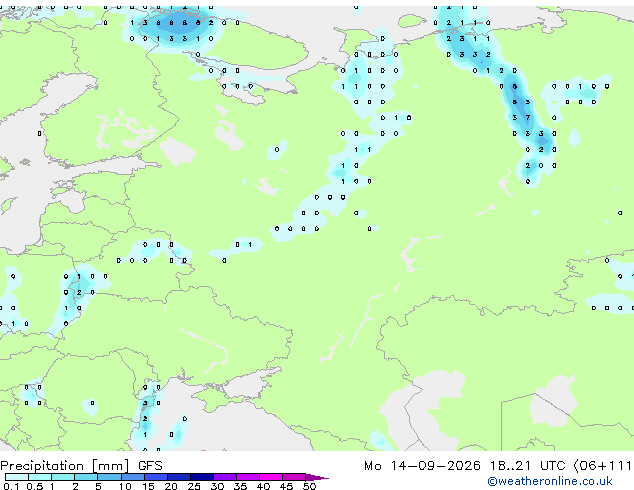Select the 25-30 mm dark navy legend swatch

(202, 477)
